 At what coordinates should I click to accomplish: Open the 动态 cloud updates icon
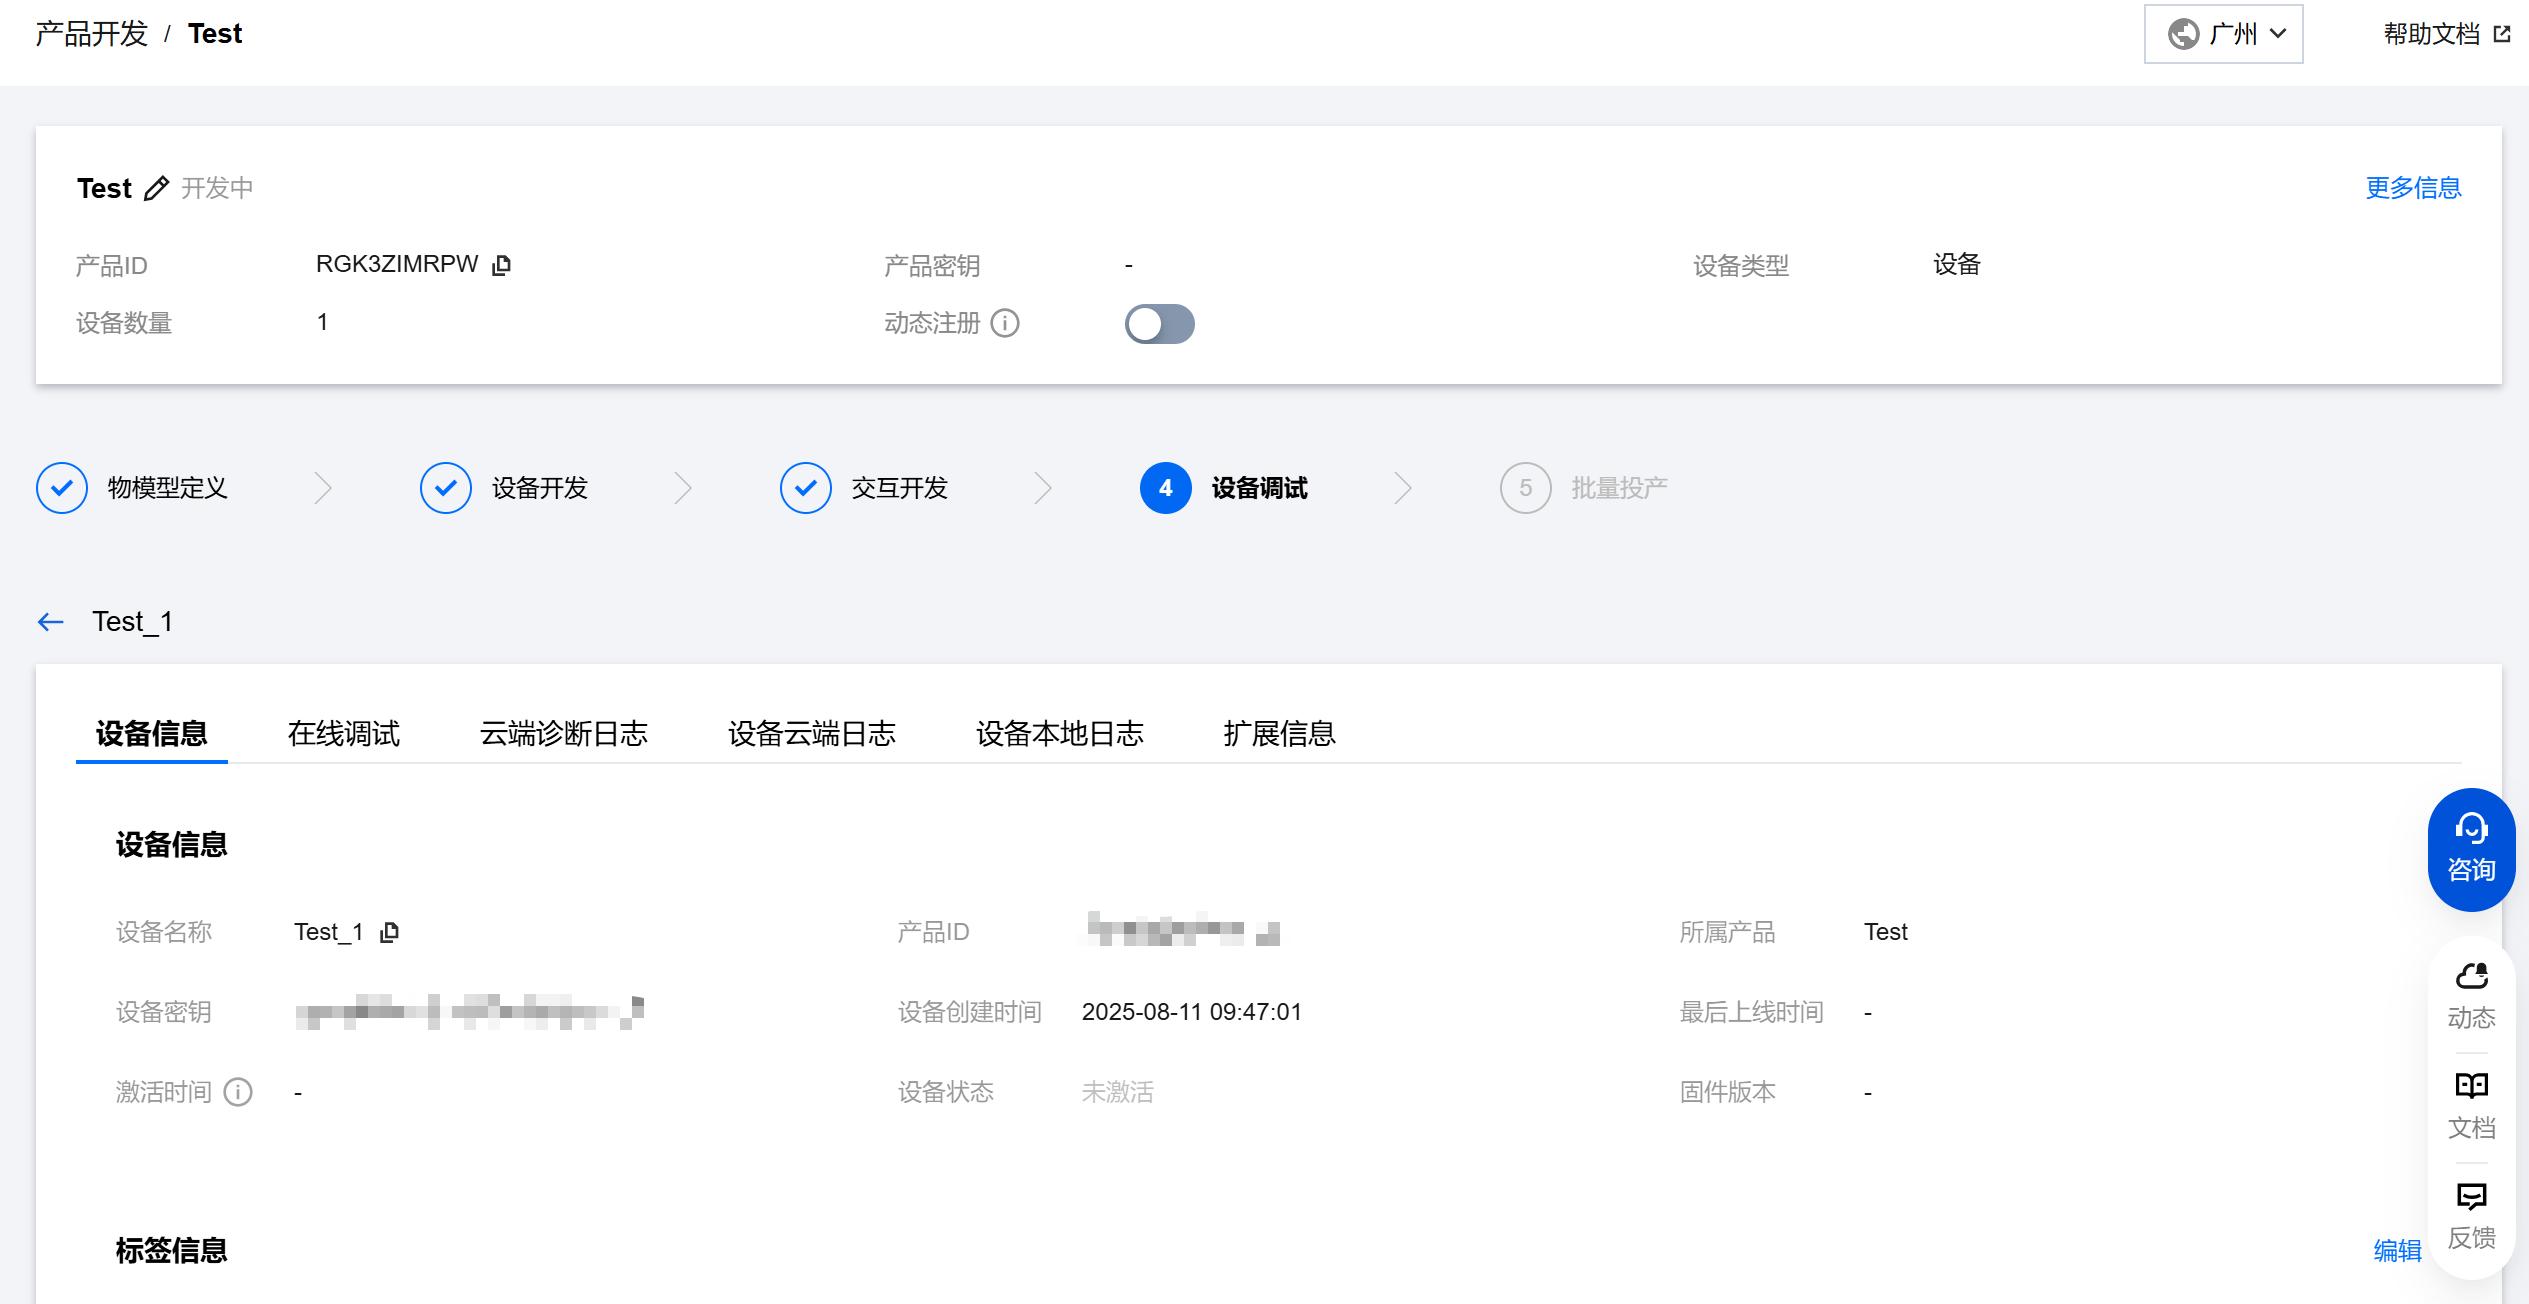[2471, 995]
